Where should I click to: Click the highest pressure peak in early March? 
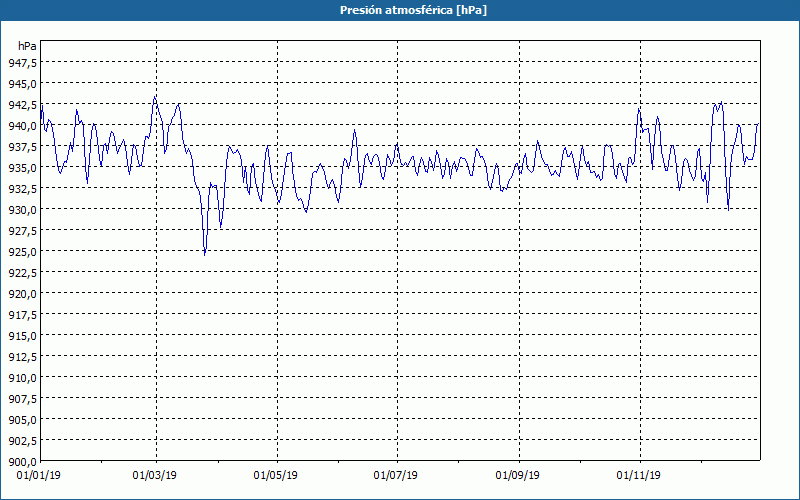[155, 96]
